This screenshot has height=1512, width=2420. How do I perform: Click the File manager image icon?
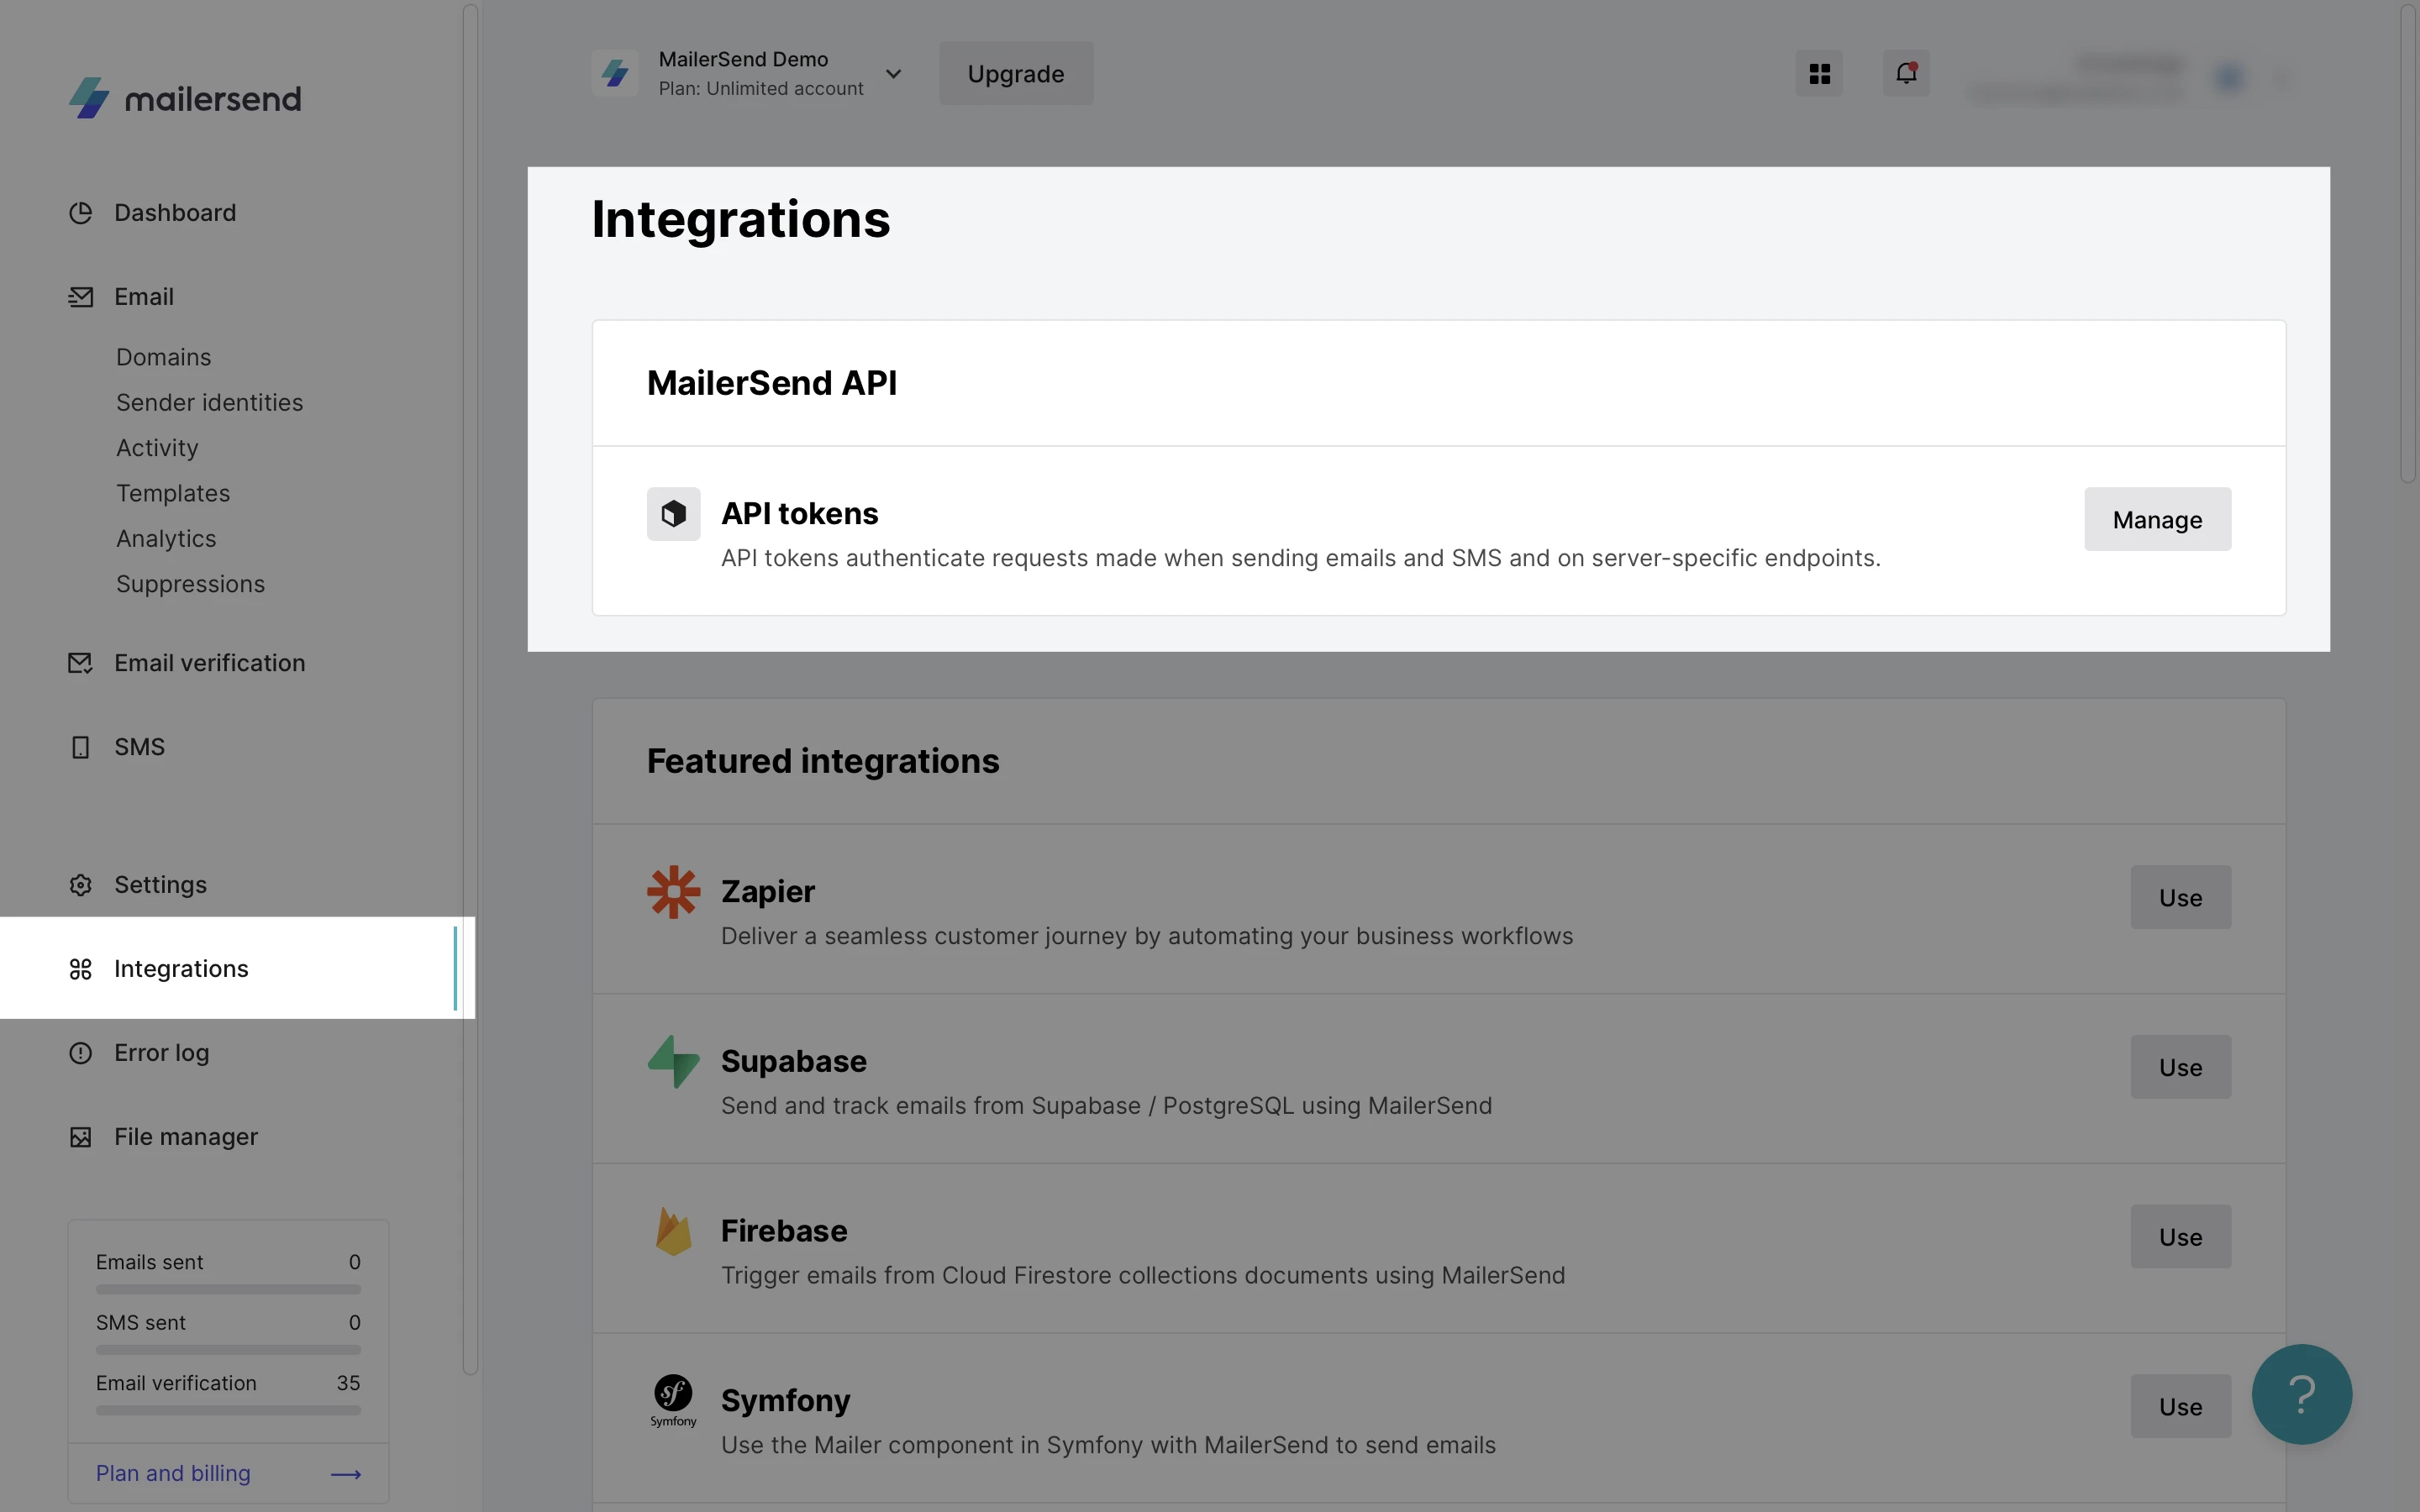click(81, 1137)
